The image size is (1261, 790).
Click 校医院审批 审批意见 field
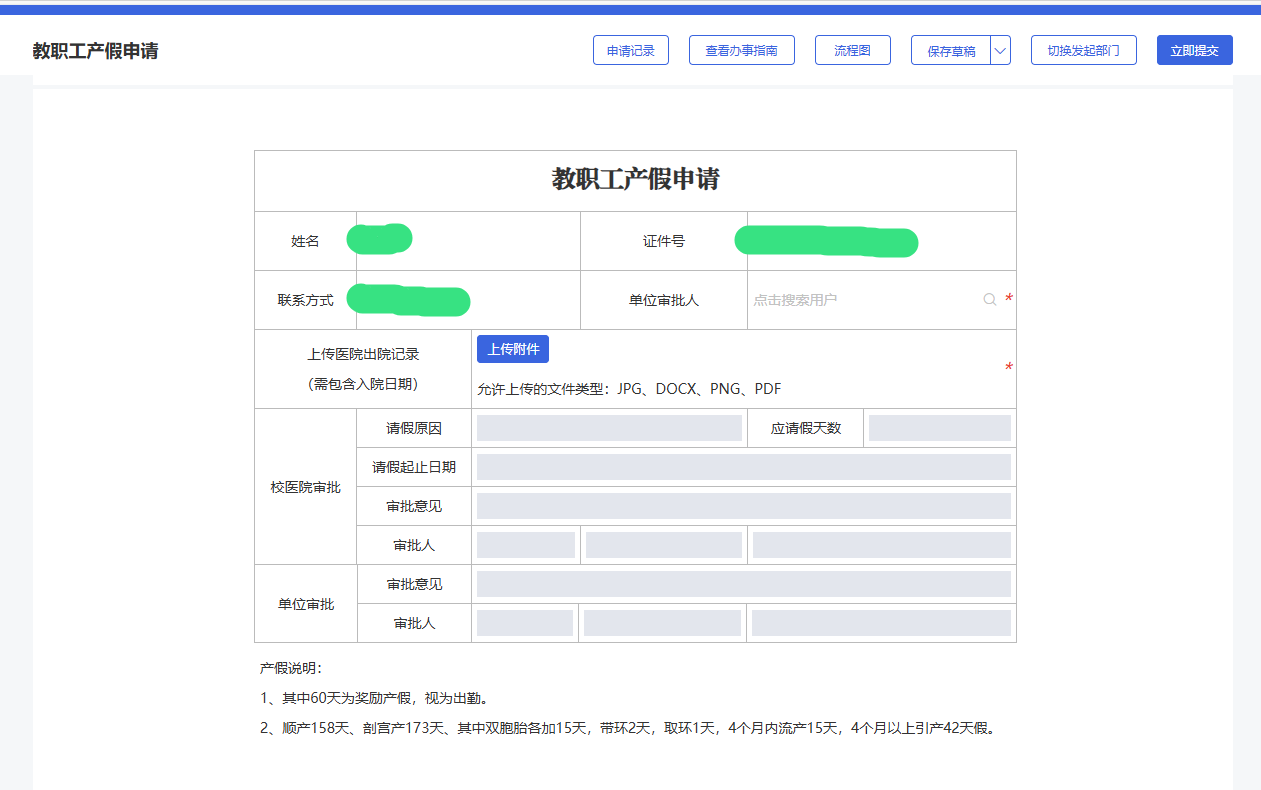click(x=743, y=506)
